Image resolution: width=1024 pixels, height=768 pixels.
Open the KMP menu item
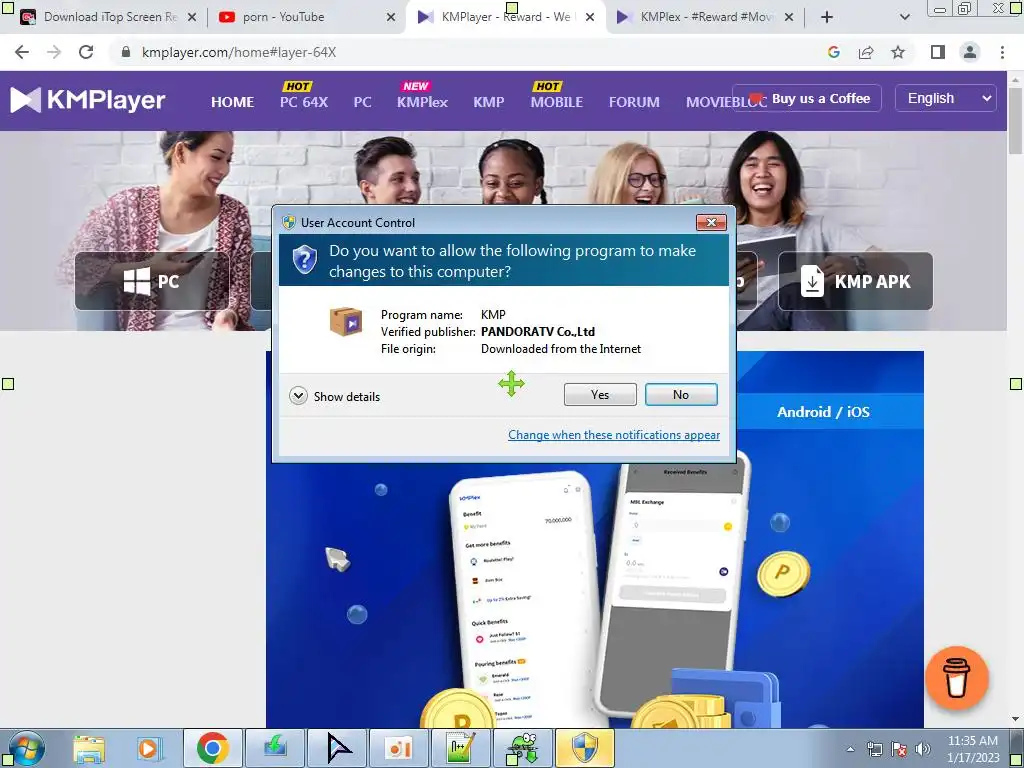tap(488, 103)
